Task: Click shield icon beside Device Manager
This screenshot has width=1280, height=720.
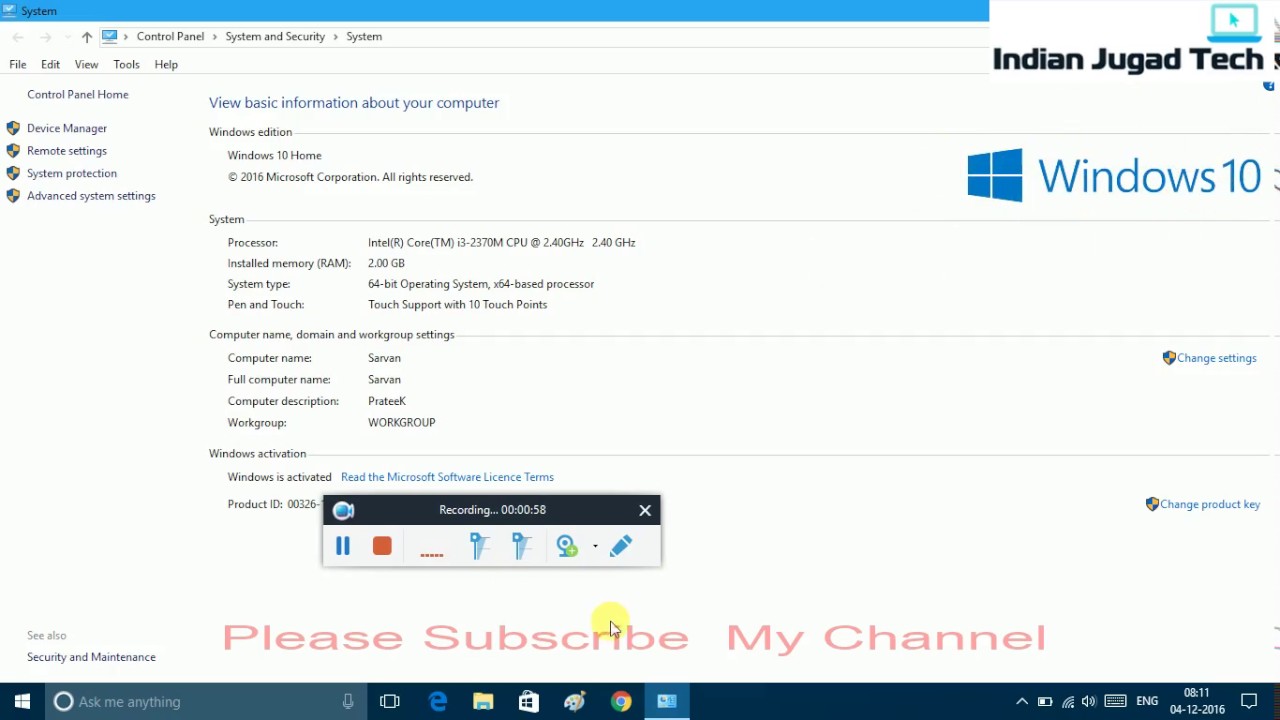Action: coord(13,128)
